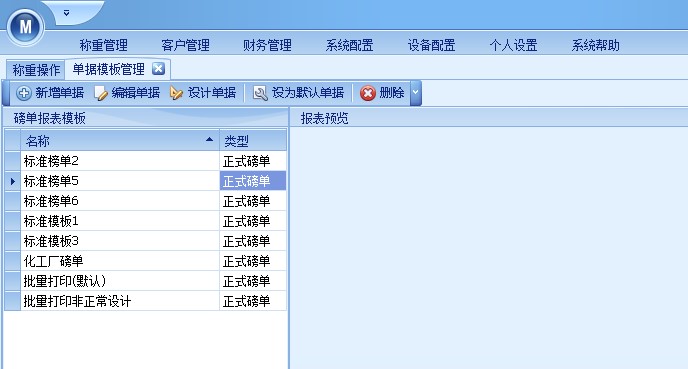Click the 报表预览 panel header
This screenshot has width=688, height=369.
click(489, 118)
